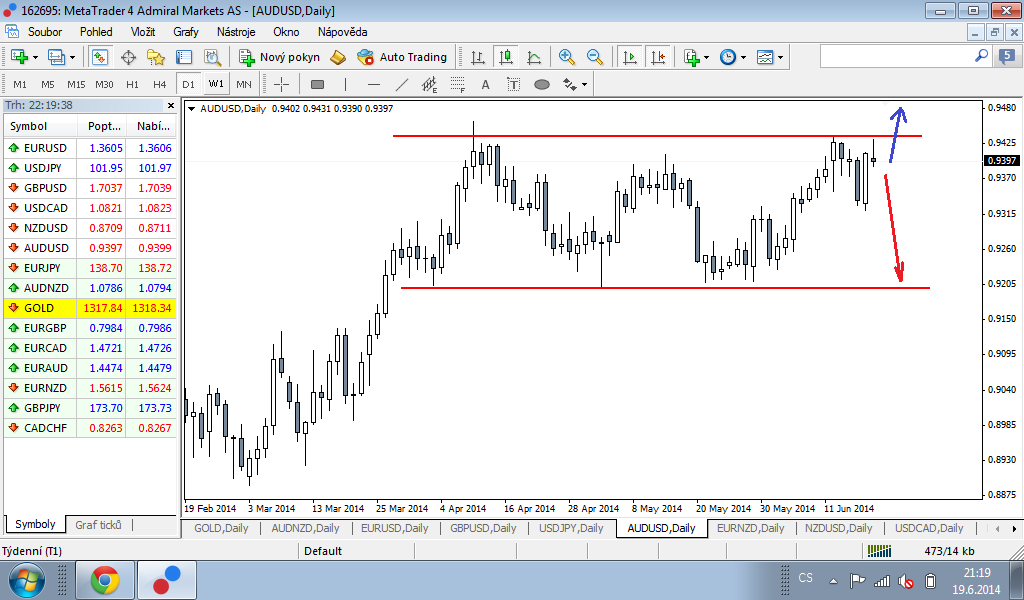
Task: Zoom out of the chart
Action: point(595,57)
